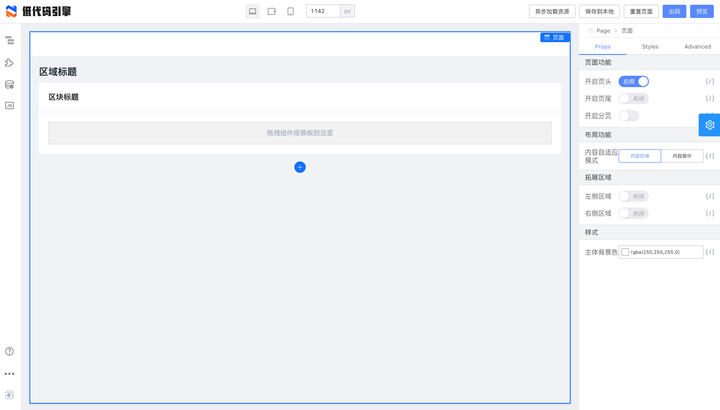Image resolution: width=720 pixels, height=410 pixels.
Task: Turn off the 开启页头 switch
Action: pos(634,81)
